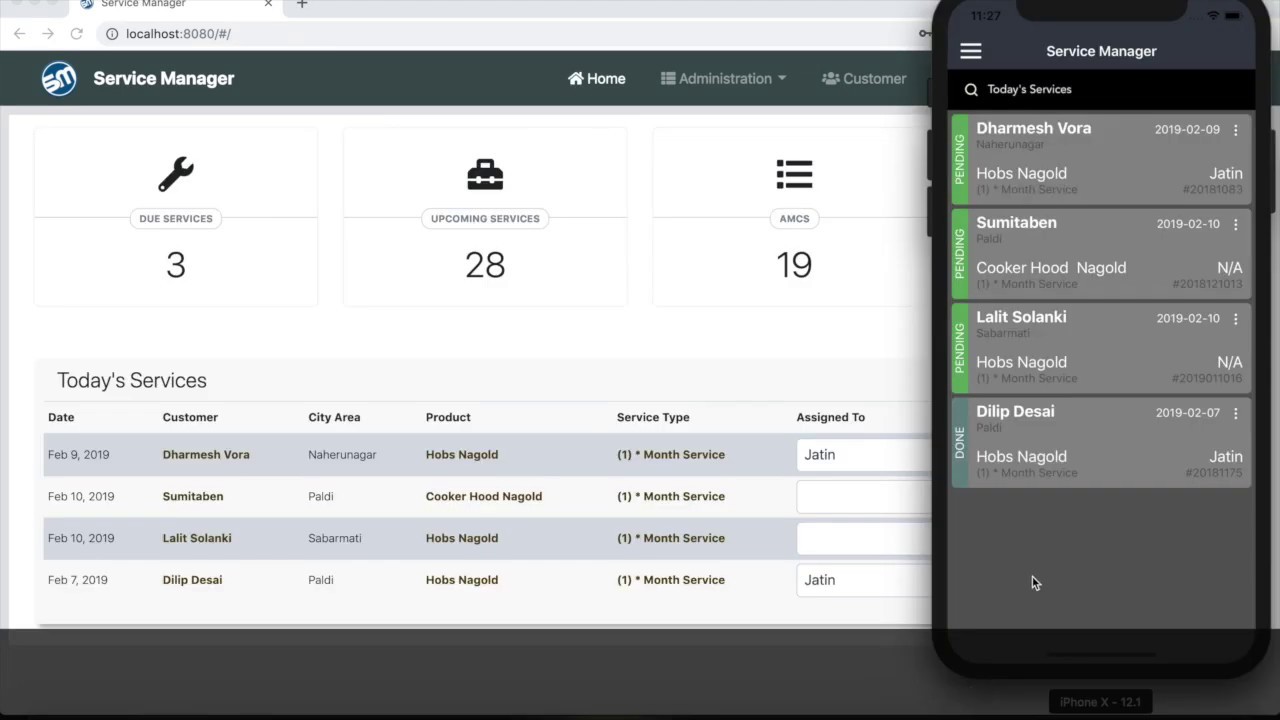Open the options menu for the Sumitaben card

1236,224
